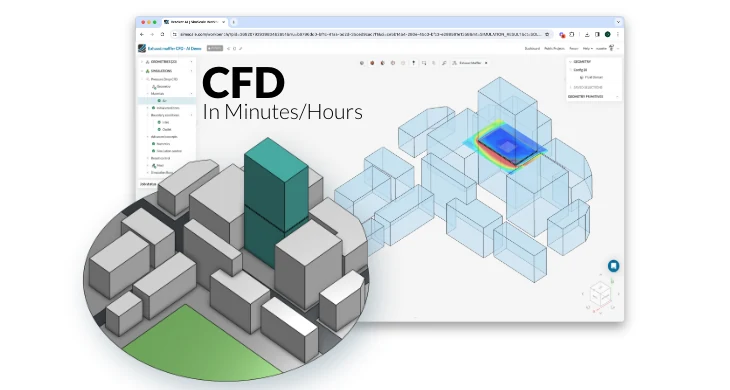Collapse the GEOMETRY panel section
Image resolution: width=730 pixels, height=390 pixels.
[570, 61]
